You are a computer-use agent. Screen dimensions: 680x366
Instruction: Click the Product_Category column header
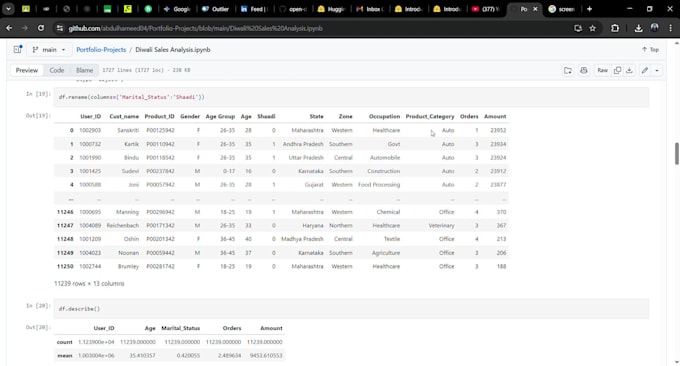430,116
